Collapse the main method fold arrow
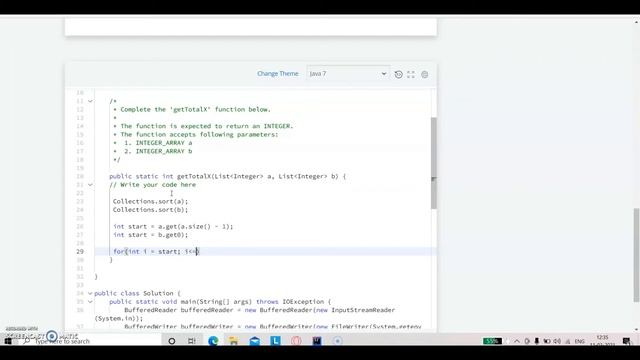640x360 pixels. click(x=90, y=302)
